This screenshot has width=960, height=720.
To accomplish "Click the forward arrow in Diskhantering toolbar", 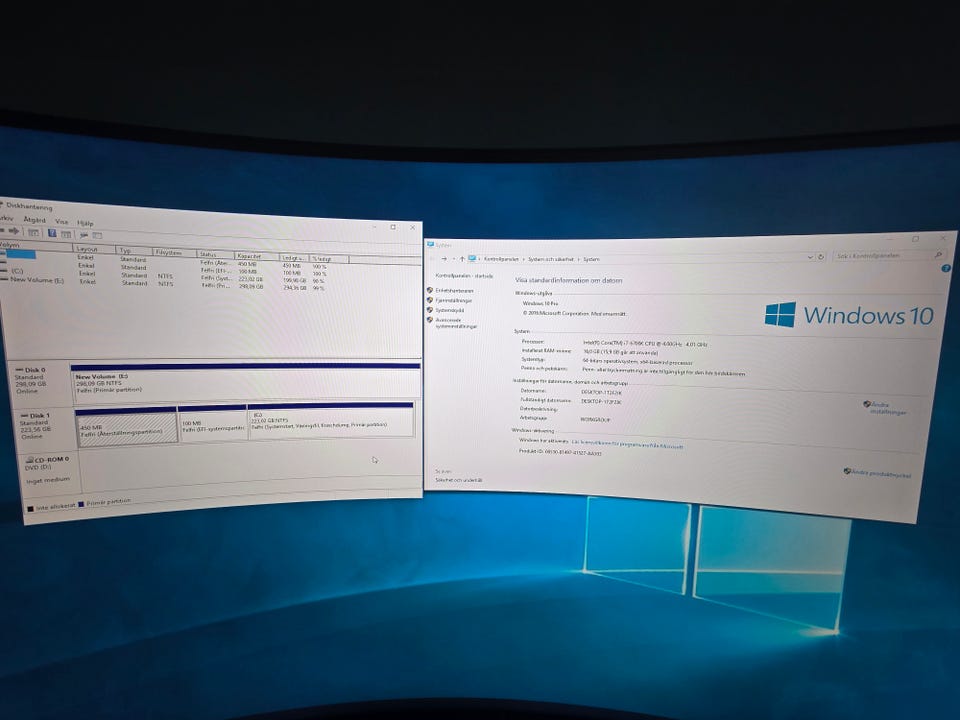I will tap(13, 231).
